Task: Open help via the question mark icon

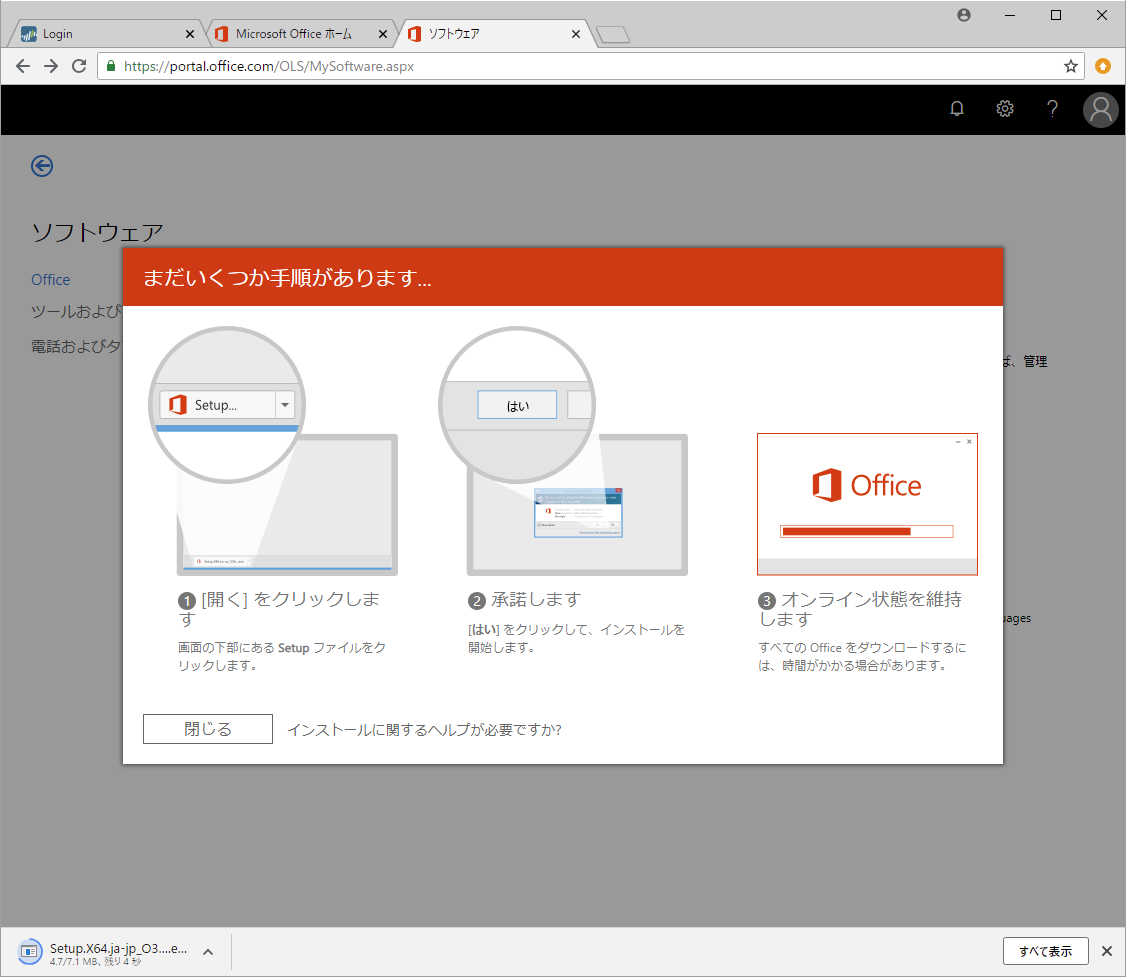Action: pos(1052,108)
